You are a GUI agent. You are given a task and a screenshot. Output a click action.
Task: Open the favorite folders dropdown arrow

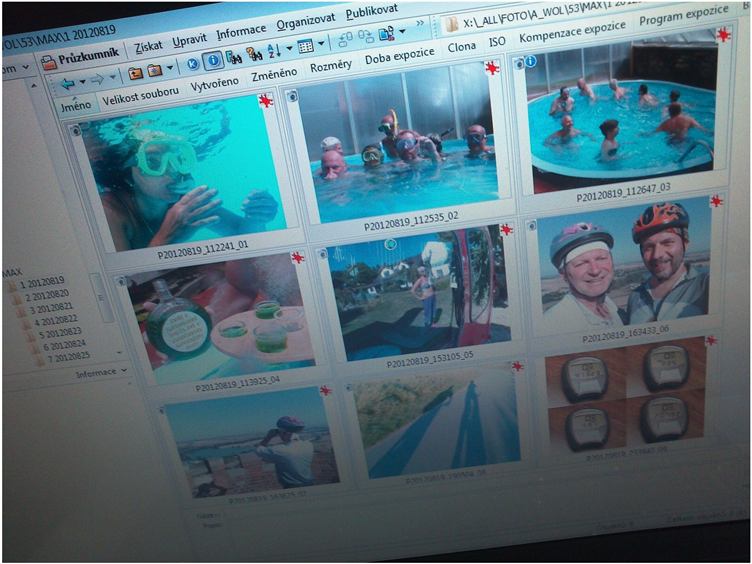[169, 68]
